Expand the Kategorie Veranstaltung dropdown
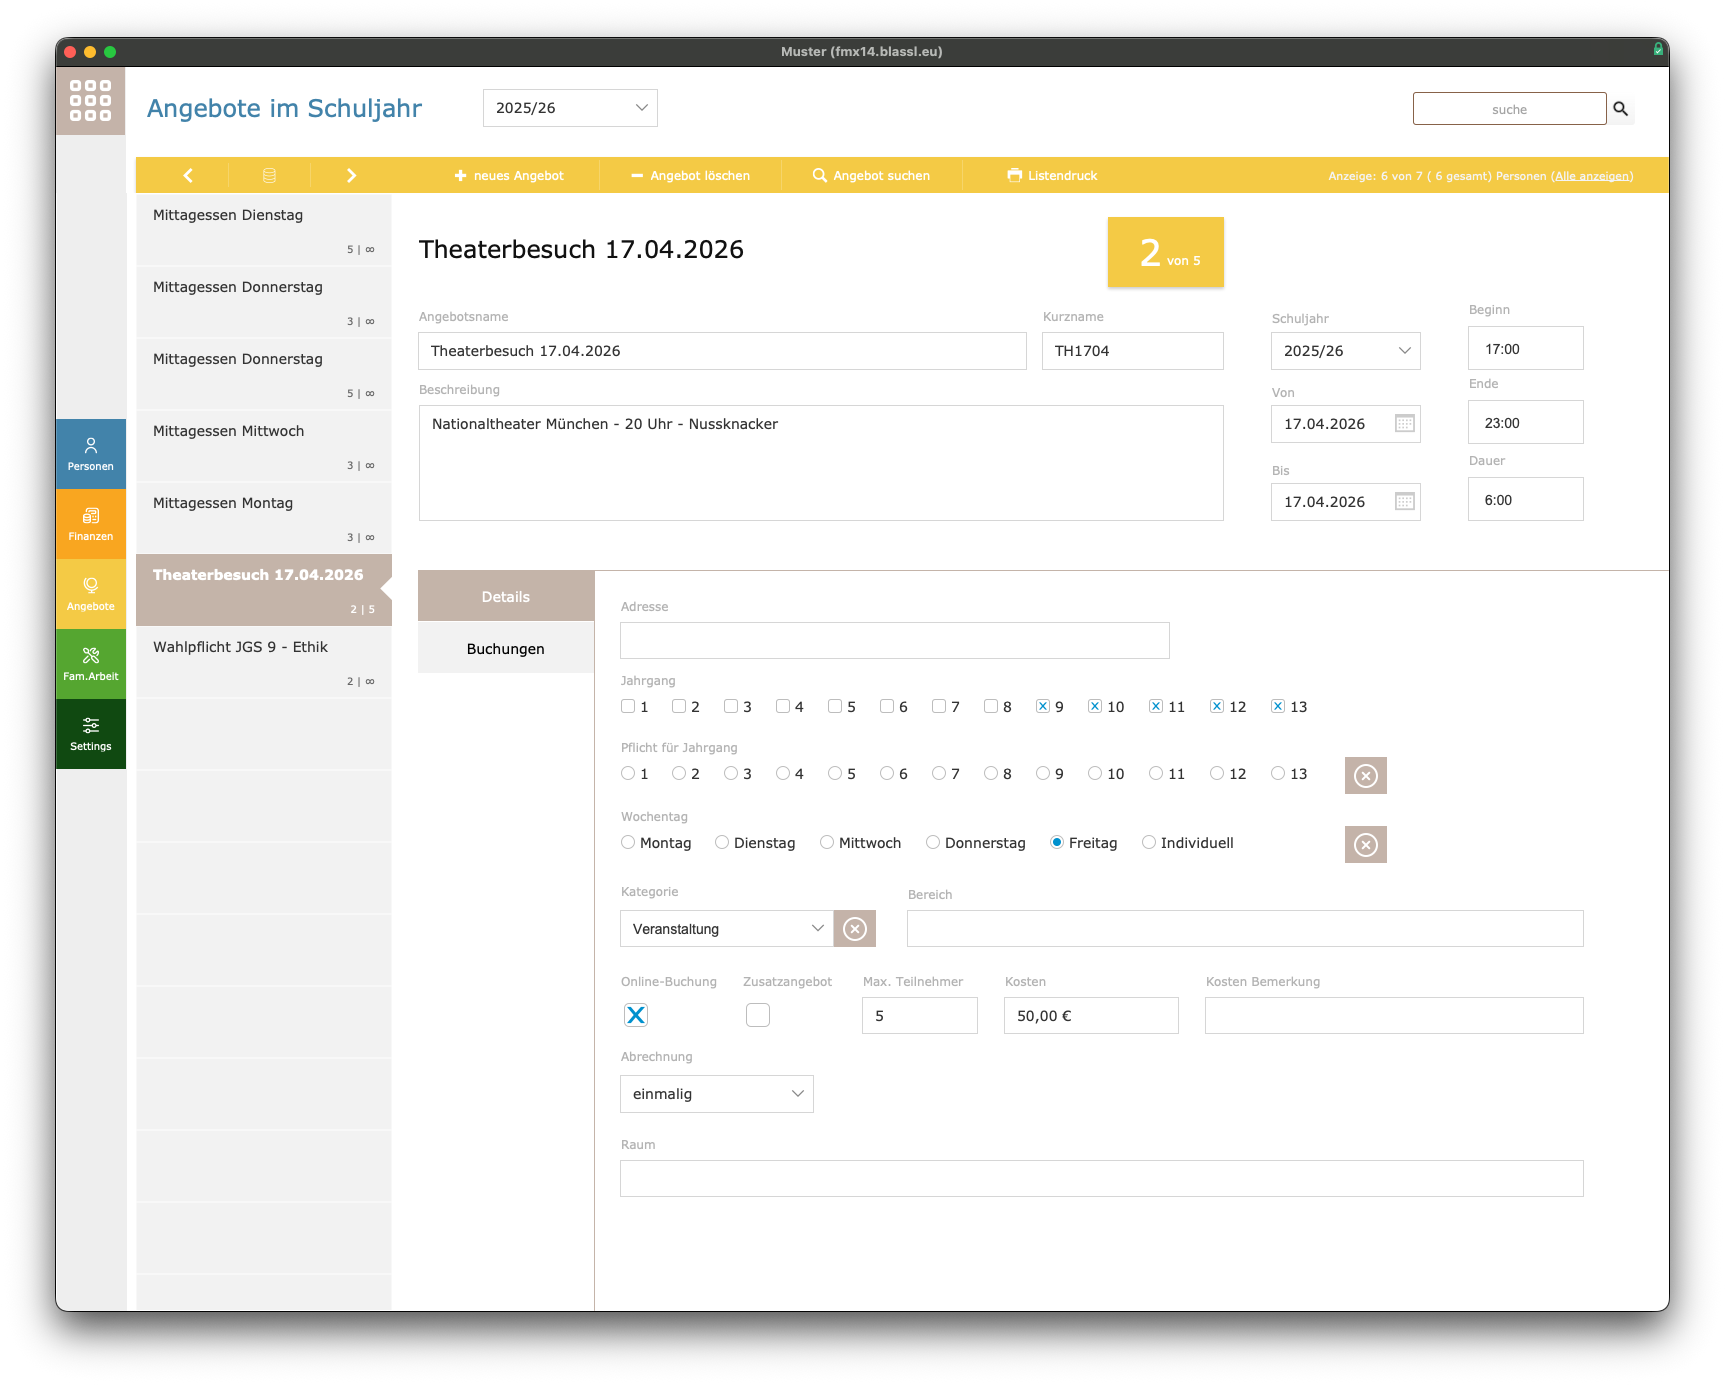Screen dimensions: 1725x1385 (x=726, y=929)
